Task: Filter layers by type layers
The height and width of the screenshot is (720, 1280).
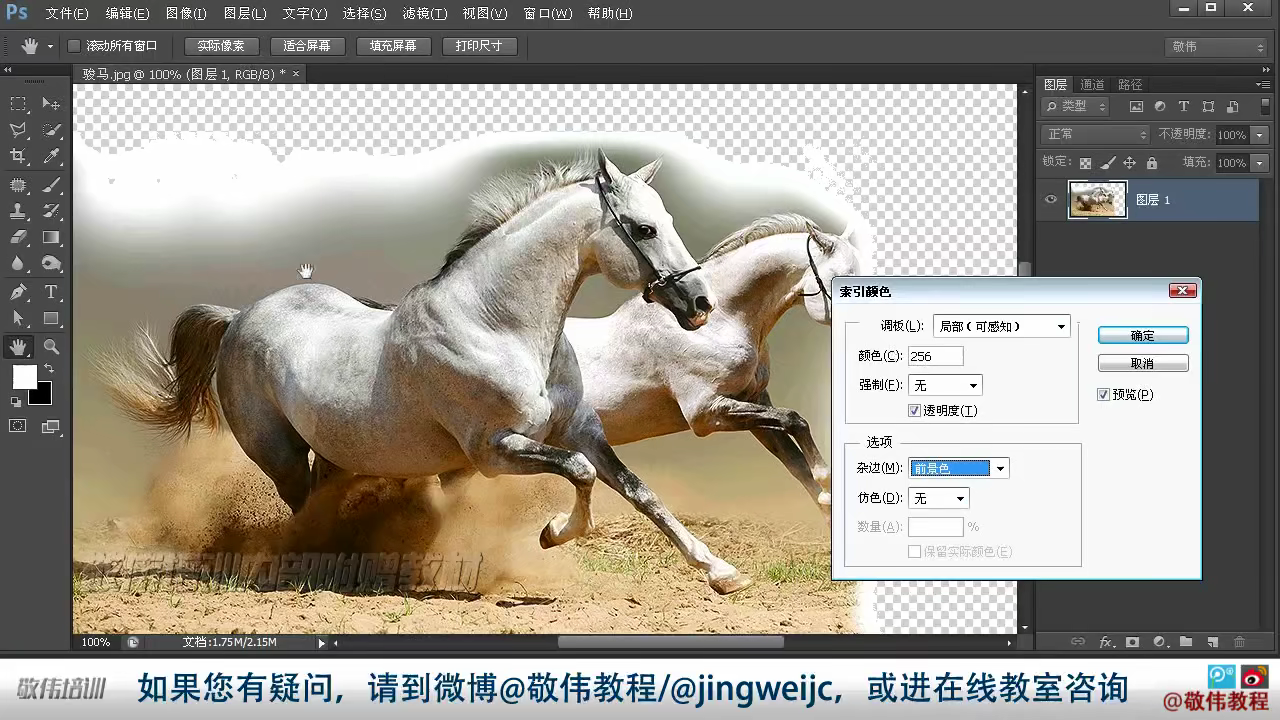Action: [1184, 106]
